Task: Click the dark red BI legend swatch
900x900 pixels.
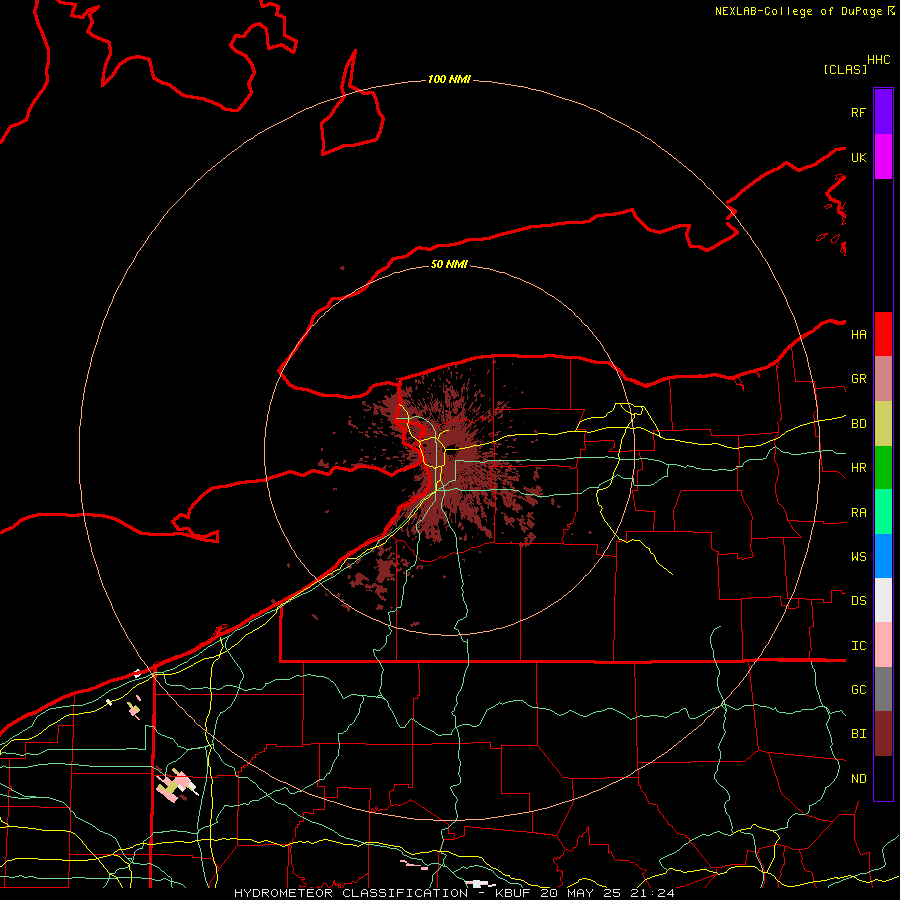Action: 883,734
